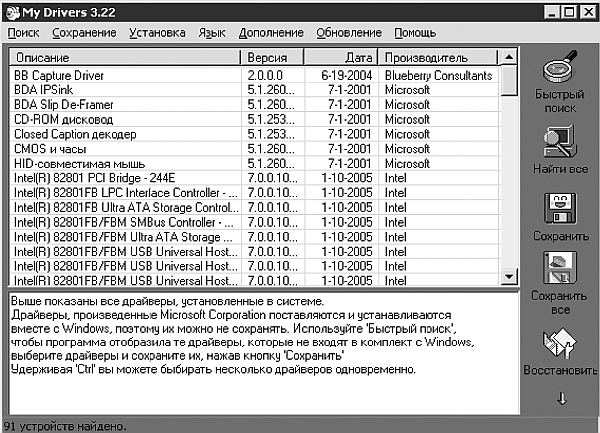Image resolution: width=600 pixels, height=433 pixels.
Task: Open the Поиск menu
Action: tap(23, 33)
